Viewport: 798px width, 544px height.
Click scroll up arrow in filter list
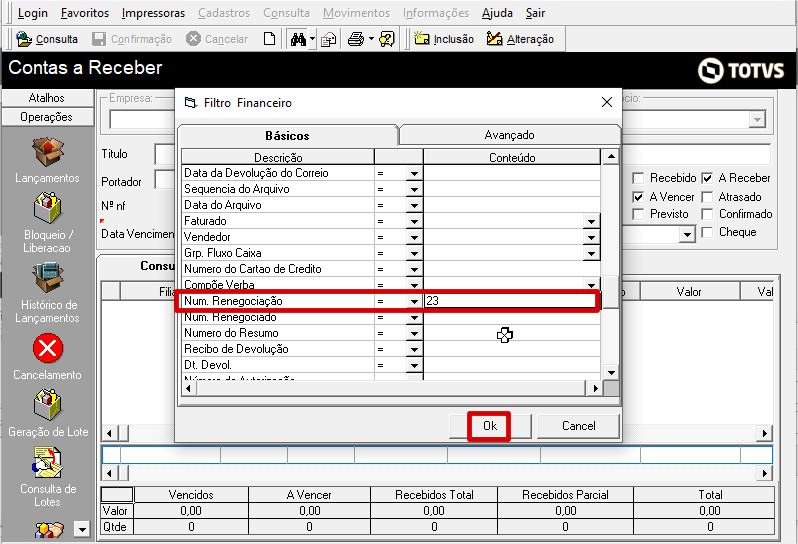[x=611, y=156]
